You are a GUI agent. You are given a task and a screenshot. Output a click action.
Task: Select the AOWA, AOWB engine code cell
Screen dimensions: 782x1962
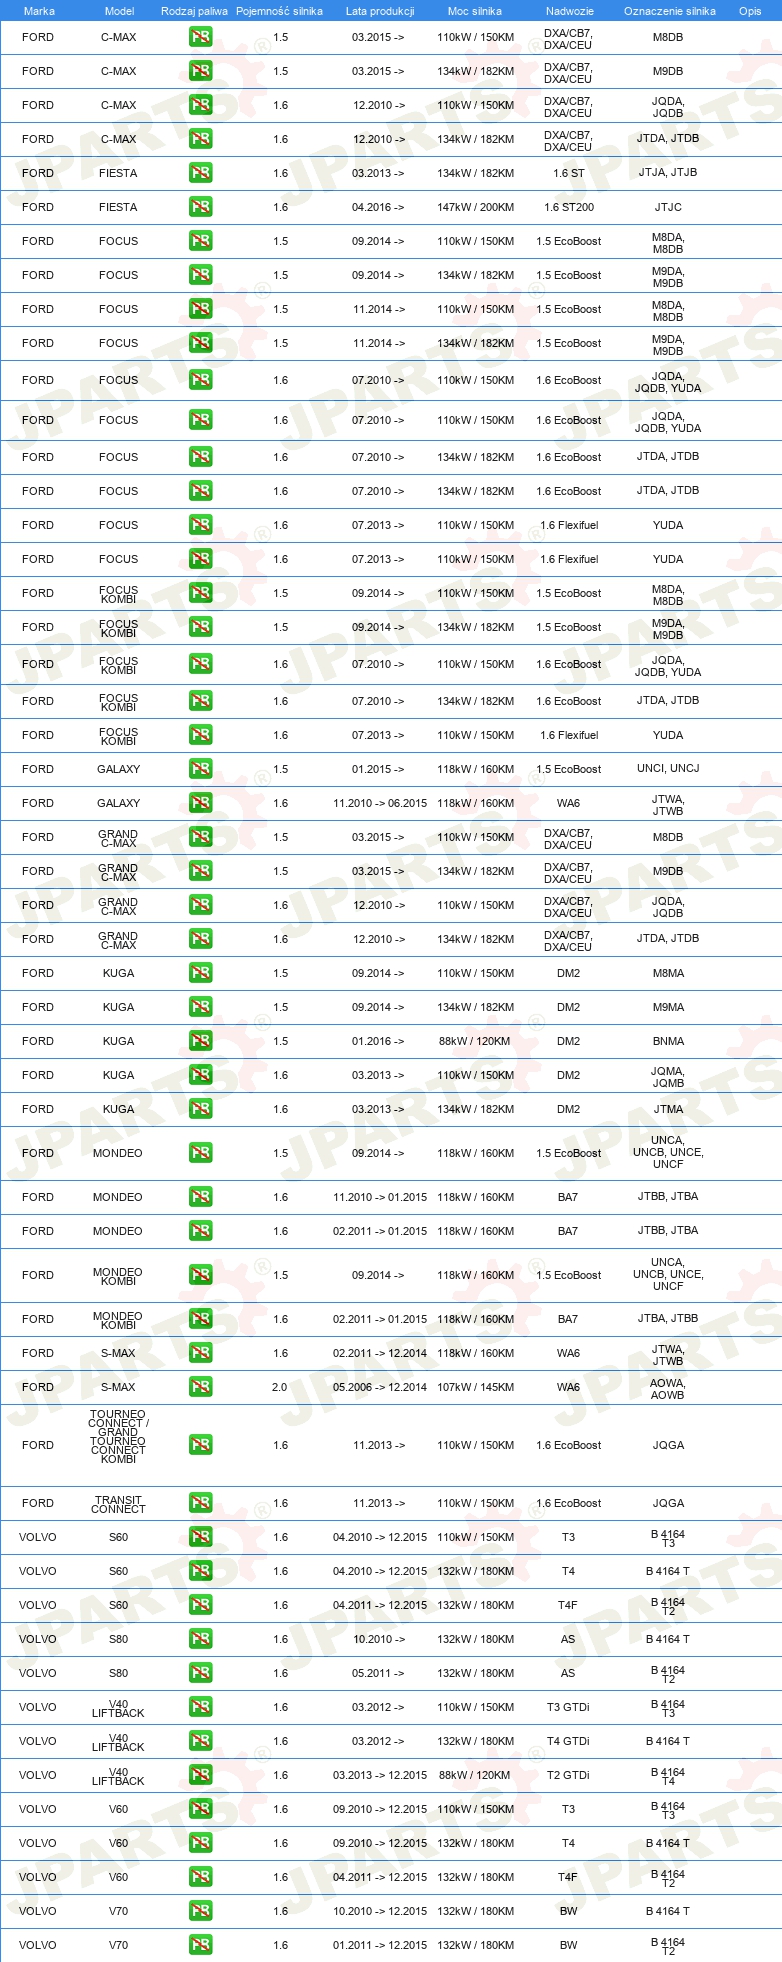[668, 1388]
